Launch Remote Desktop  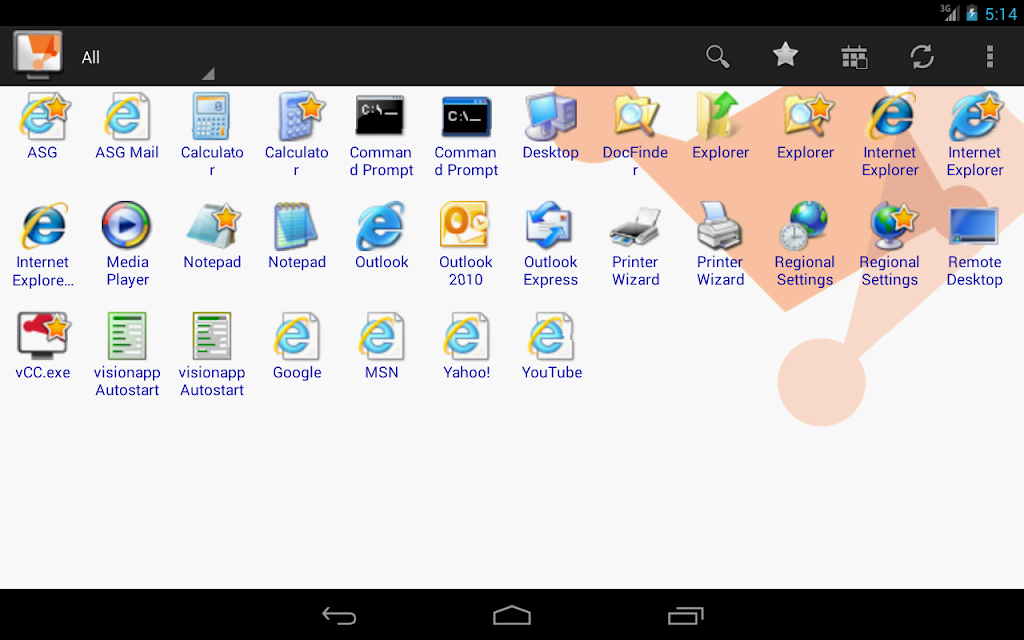point(974,245)
